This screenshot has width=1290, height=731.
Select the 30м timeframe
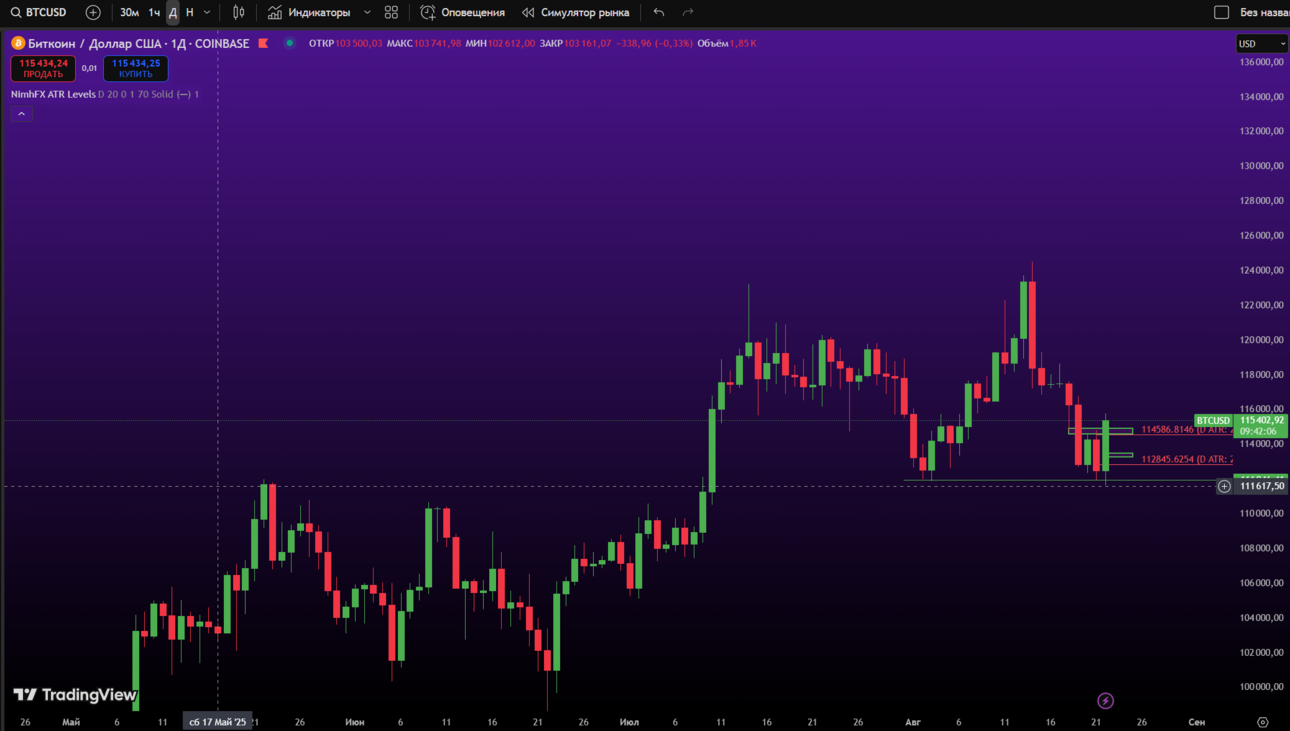click(x=129, y=12)
